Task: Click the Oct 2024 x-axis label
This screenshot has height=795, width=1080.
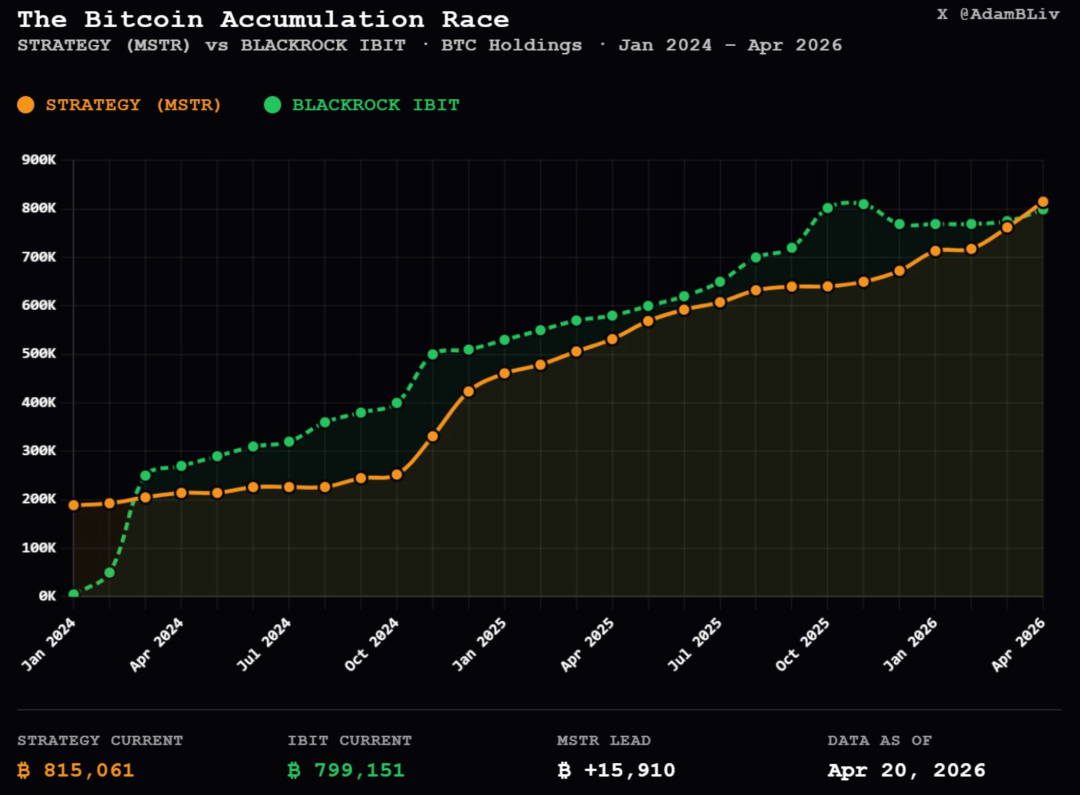Action: (371, 644)
